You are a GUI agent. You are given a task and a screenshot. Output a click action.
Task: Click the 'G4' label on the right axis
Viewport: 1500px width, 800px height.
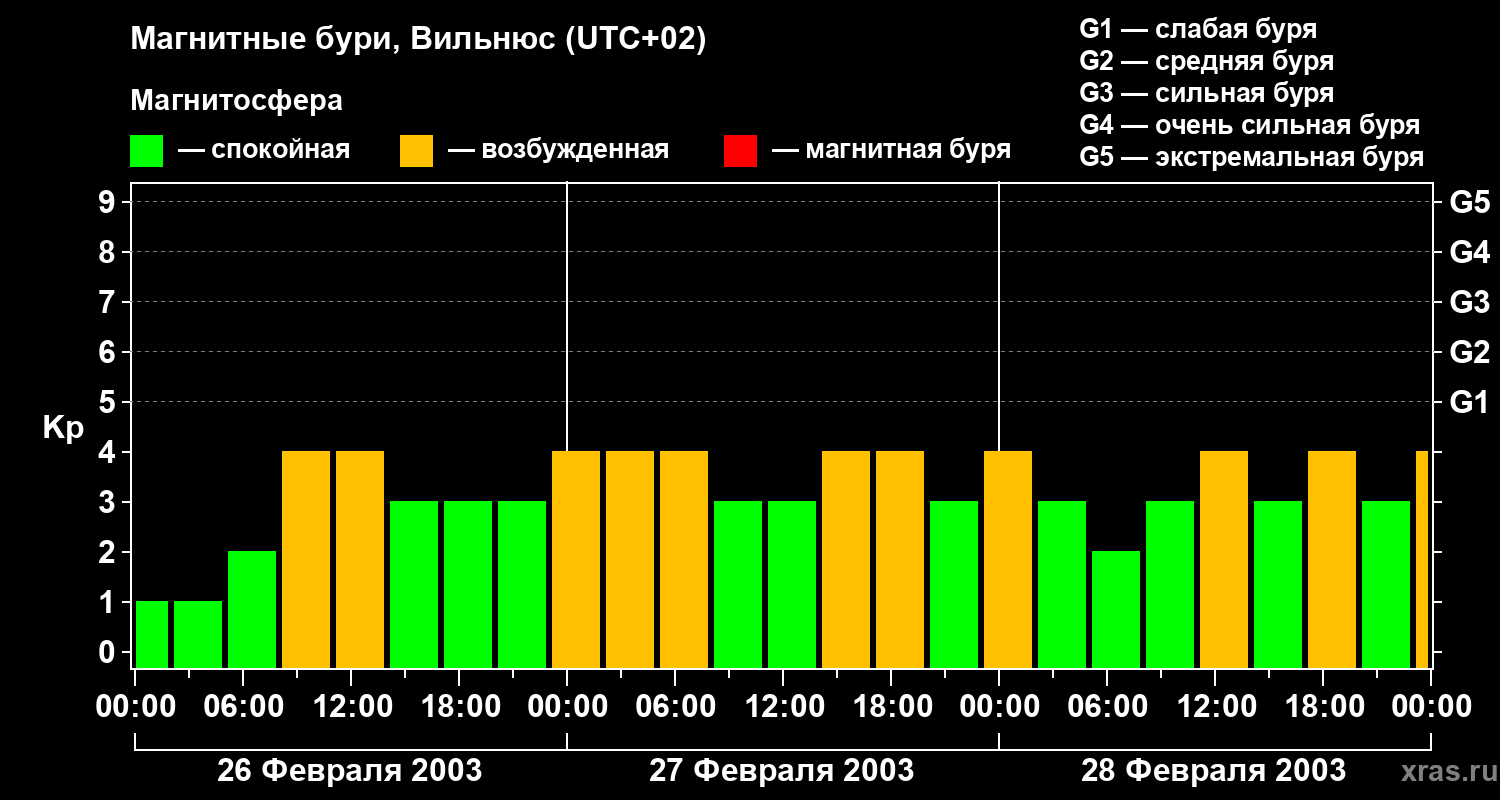pos(1469,252)
